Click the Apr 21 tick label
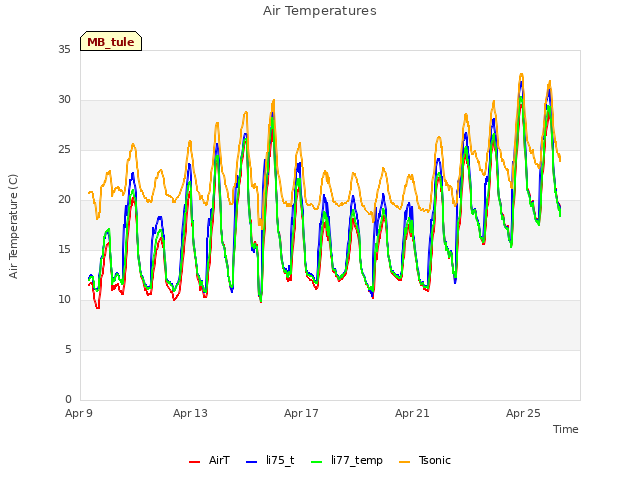640x480 pixels. (412, 413)
